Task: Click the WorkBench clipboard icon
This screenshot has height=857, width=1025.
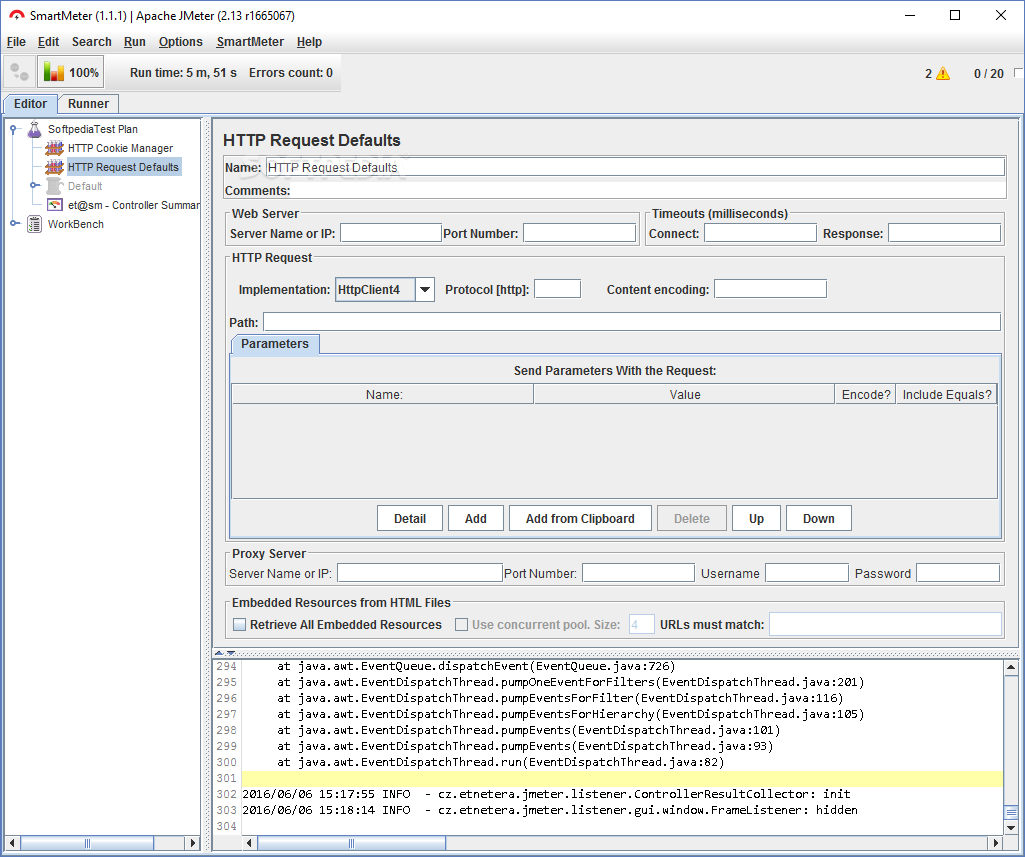Action: point(34,224)
